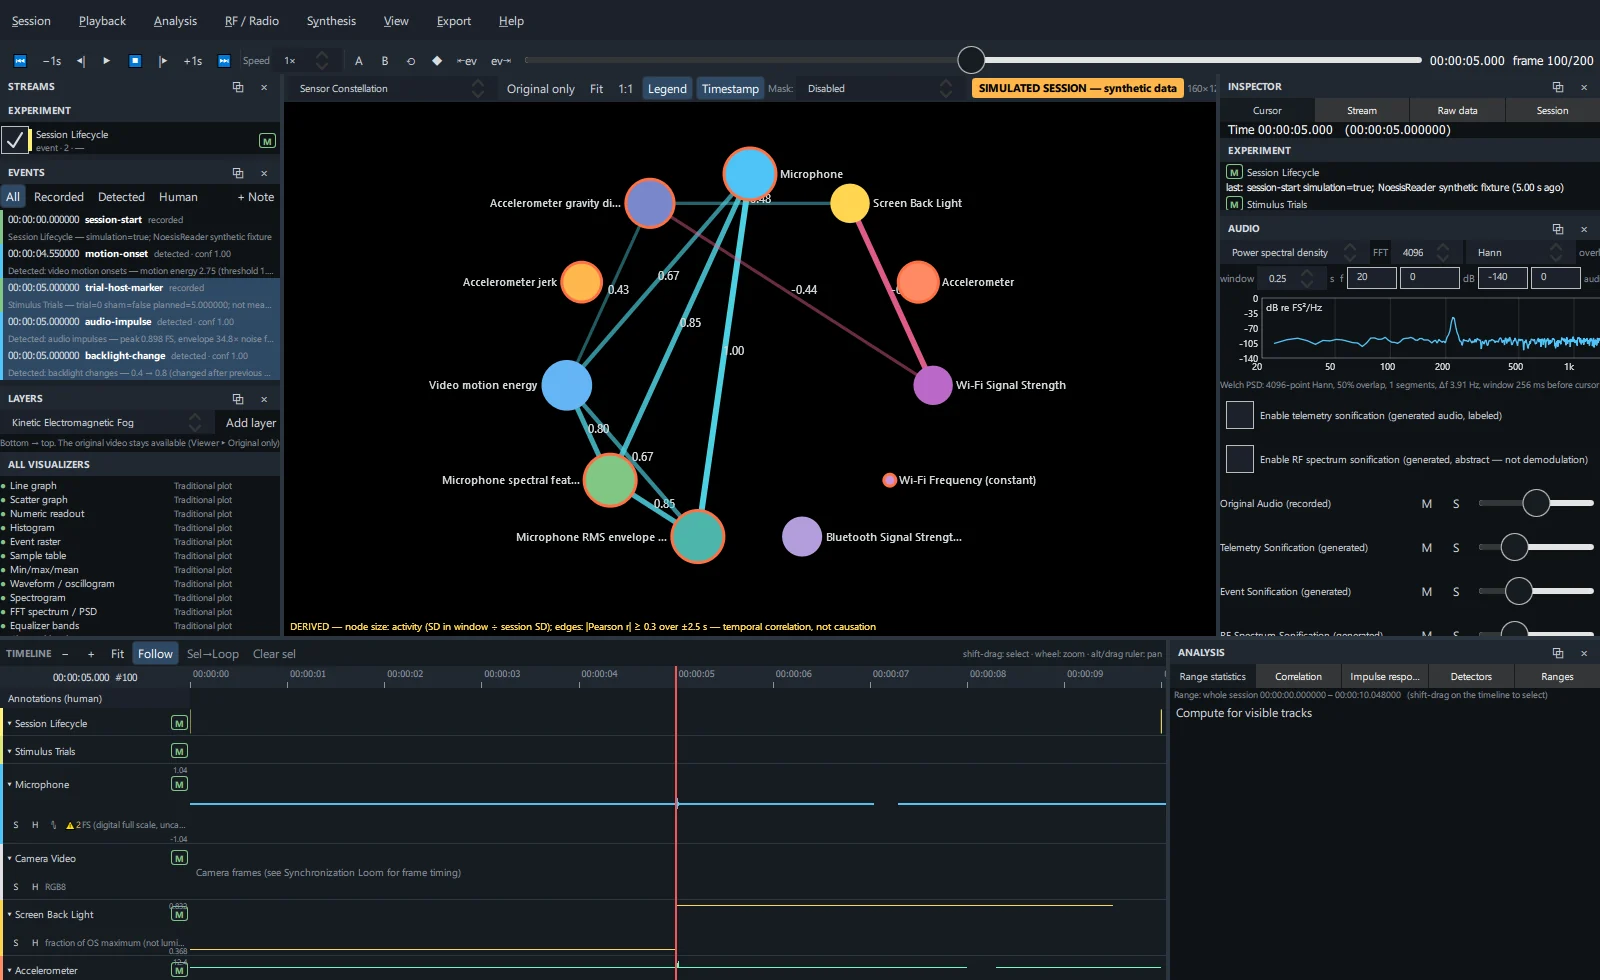Image resolution: width=1600 pixels, height=980 pixels.
Task: Switch to the Correlation analysis tab
Action: [1298, 677]
